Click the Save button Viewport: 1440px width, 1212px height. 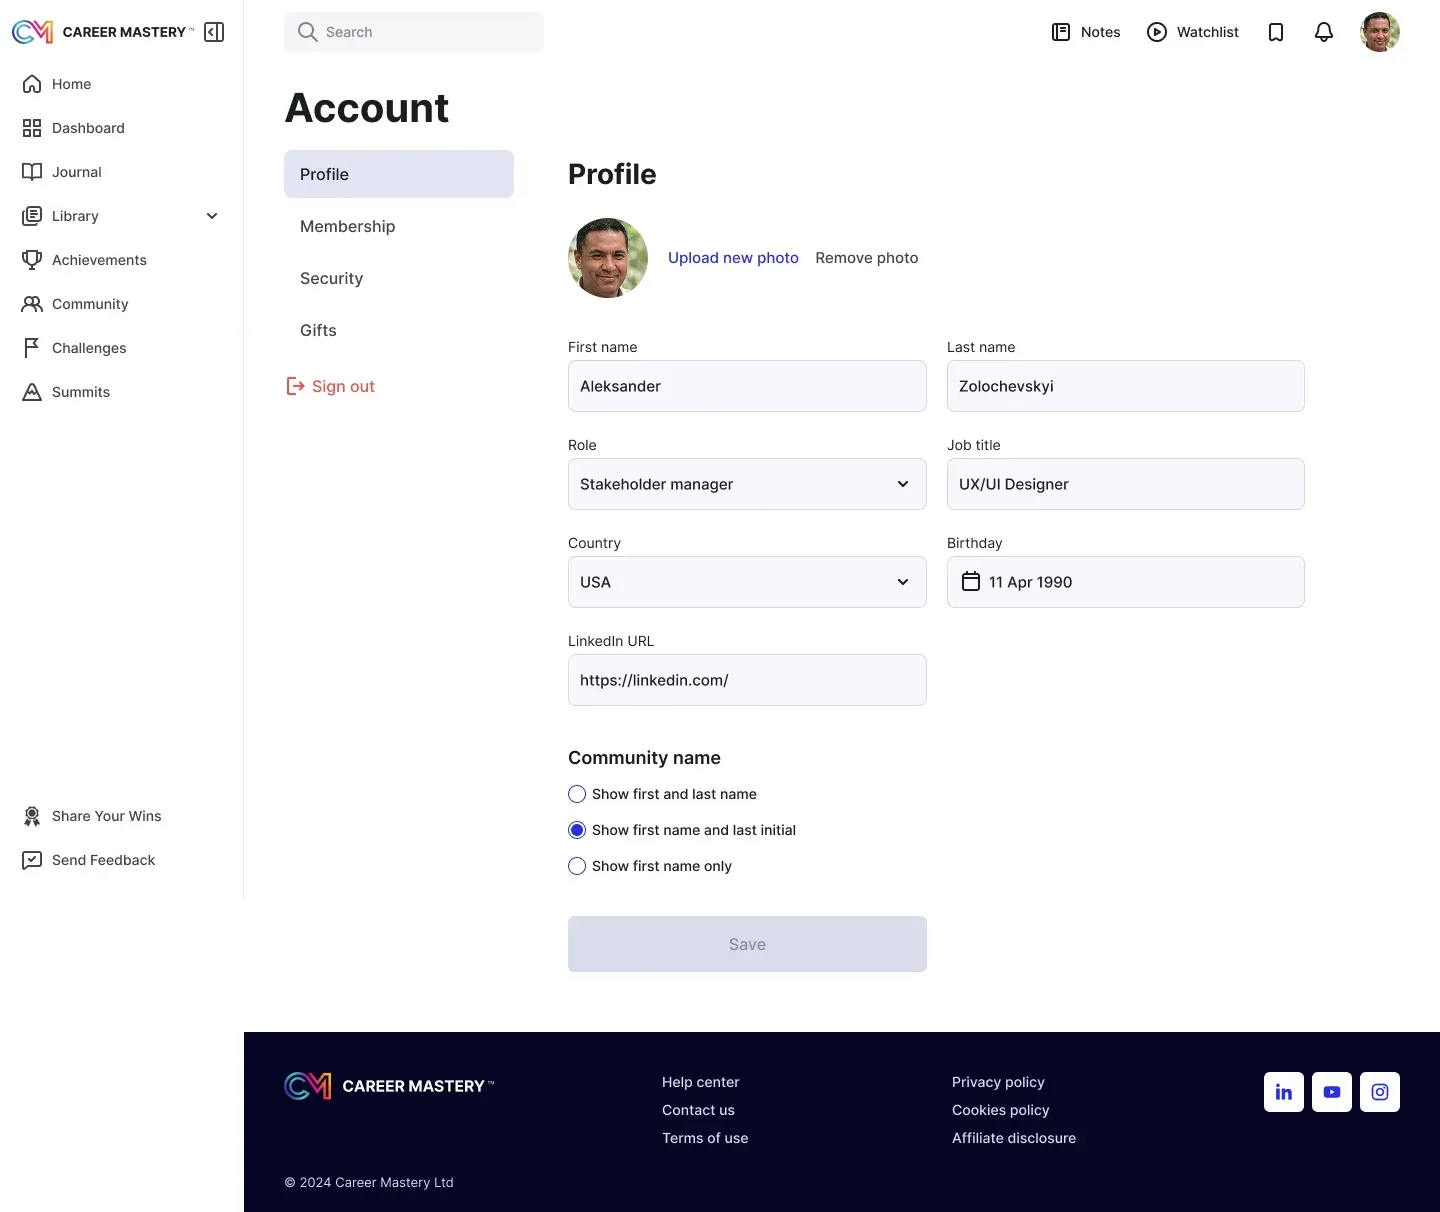pos(747,944)
